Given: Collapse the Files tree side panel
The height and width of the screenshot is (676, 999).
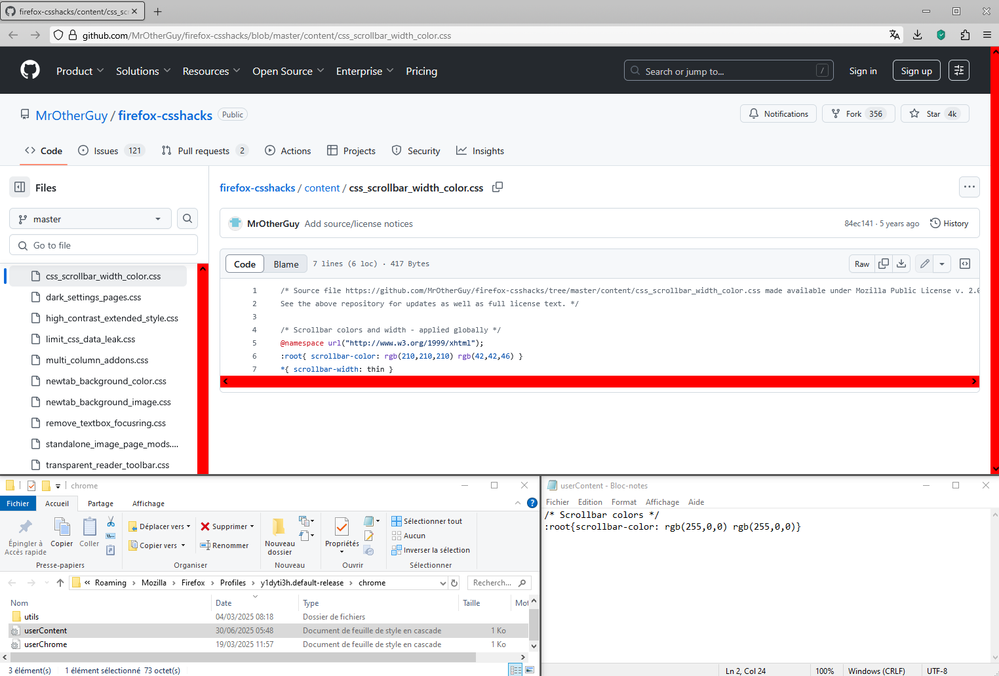Looking at the screenshot, I should 20,187.
